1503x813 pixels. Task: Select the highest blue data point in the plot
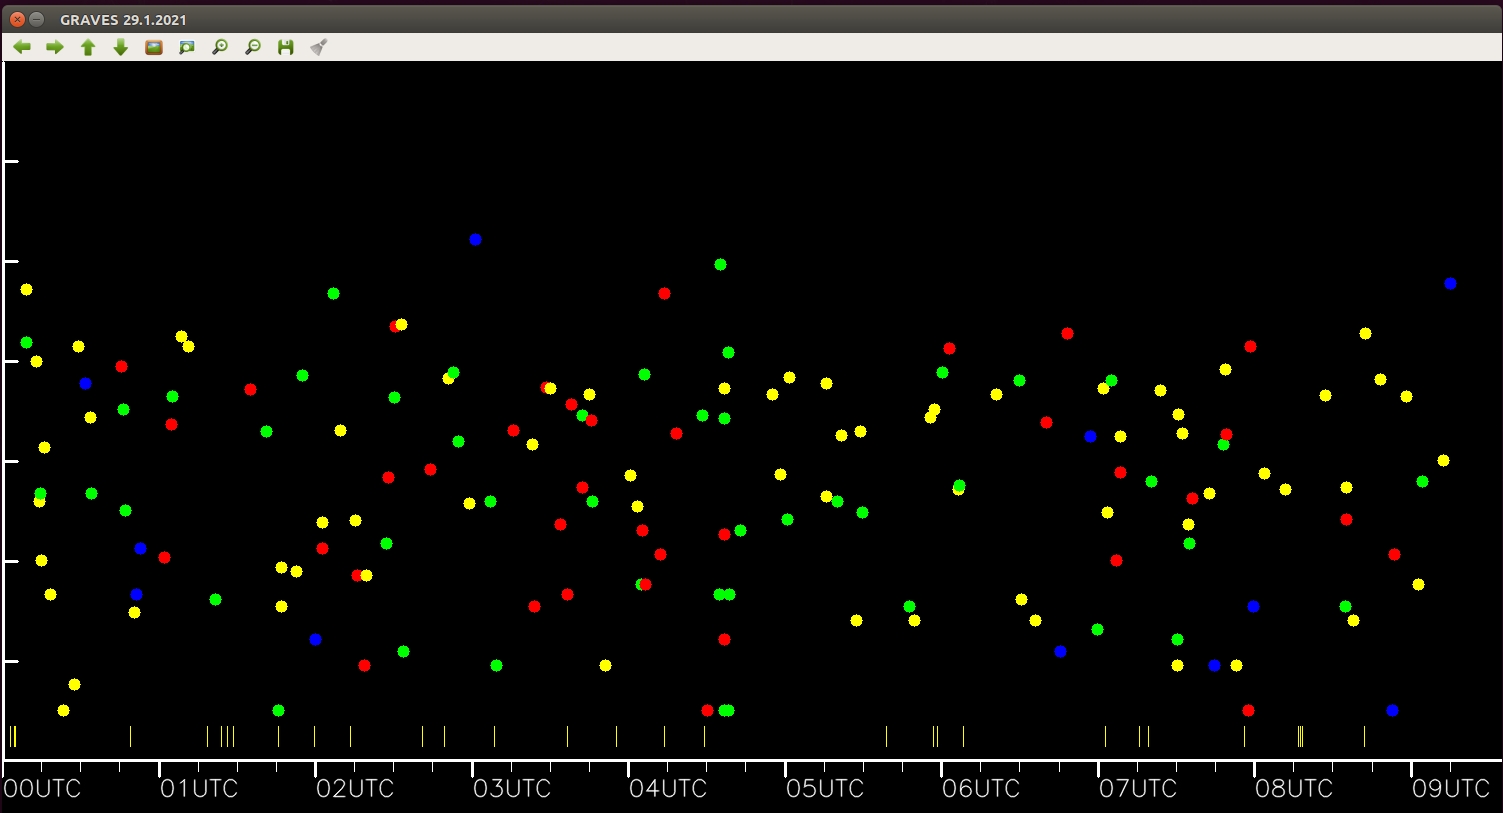pos(475,239)
